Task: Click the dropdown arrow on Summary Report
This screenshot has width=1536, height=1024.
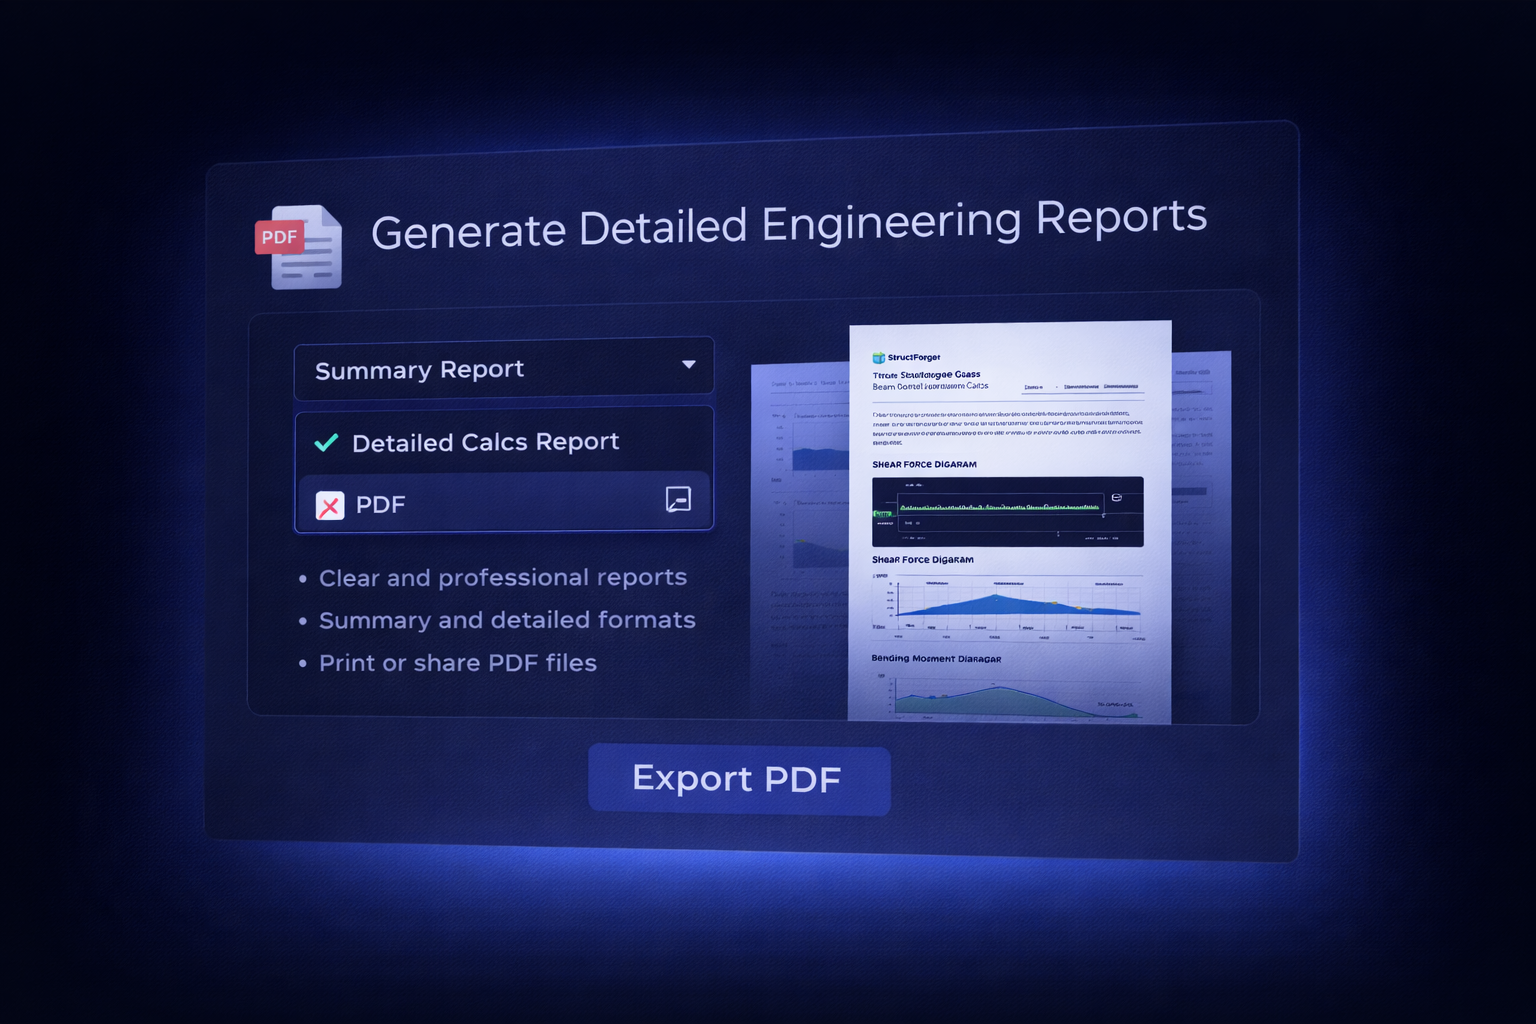Action: tap(688, 365)
